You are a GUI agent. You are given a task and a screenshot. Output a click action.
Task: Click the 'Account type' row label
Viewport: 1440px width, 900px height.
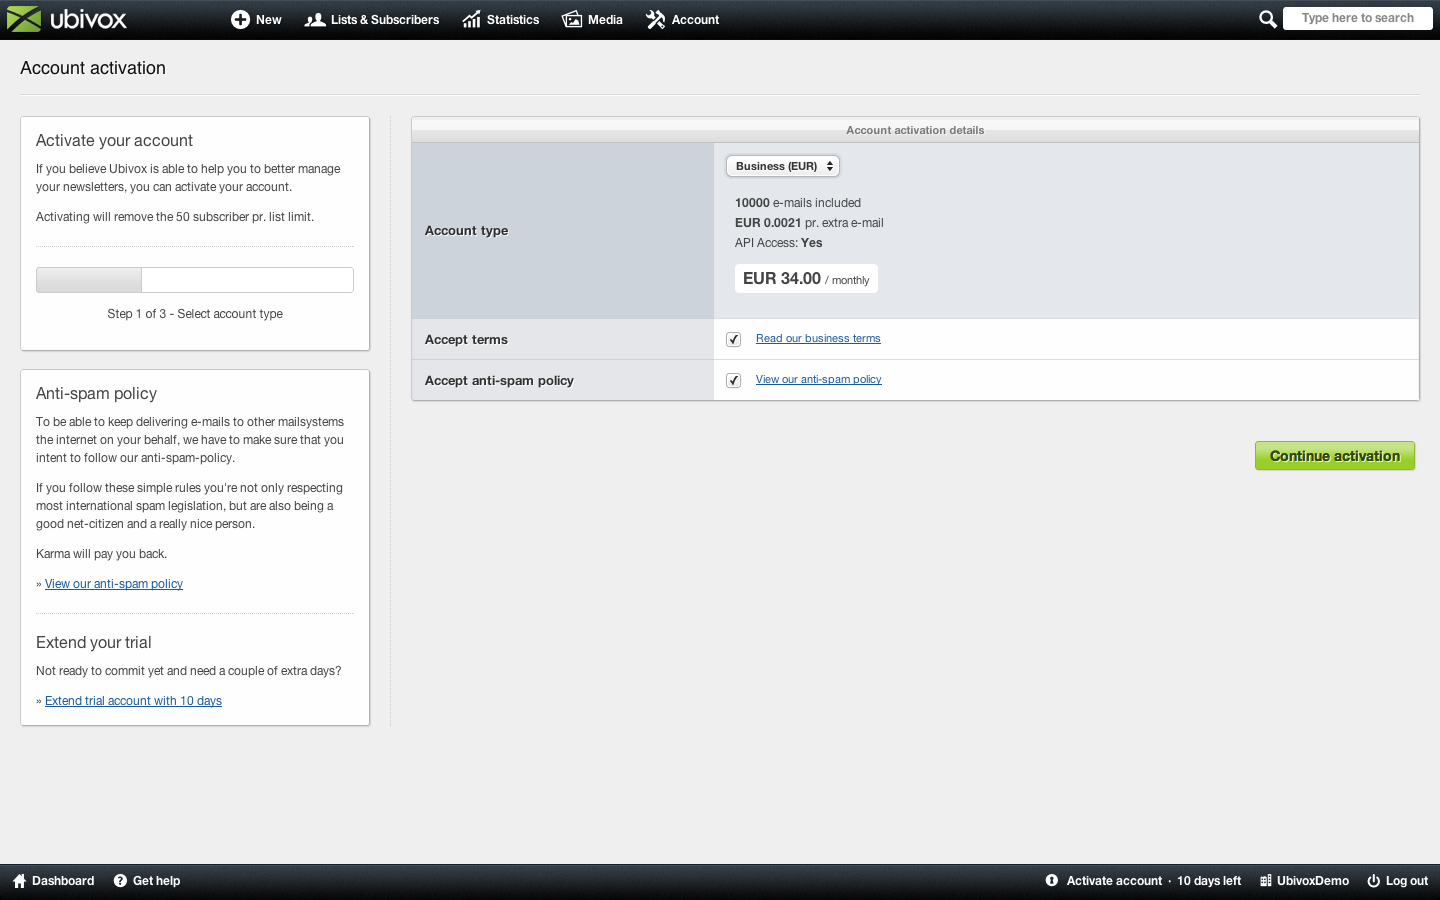point(466,231)
